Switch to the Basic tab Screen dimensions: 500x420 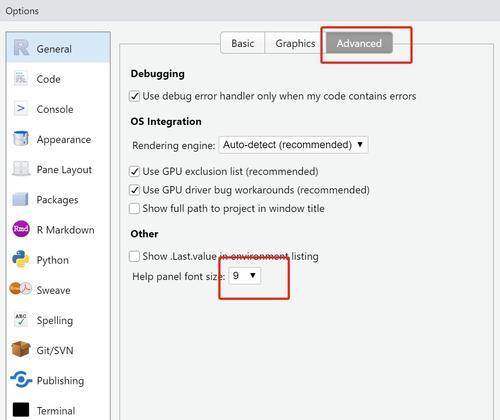[243, 43]
